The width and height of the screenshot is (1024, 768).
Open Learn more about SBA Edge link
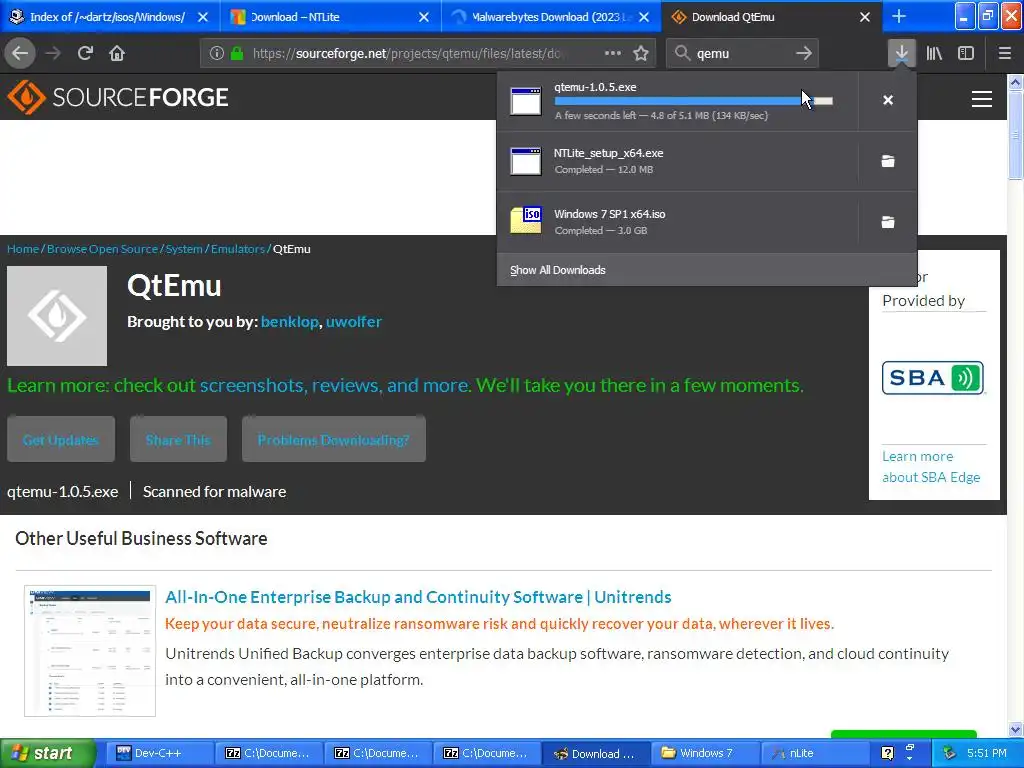point(931,466)
